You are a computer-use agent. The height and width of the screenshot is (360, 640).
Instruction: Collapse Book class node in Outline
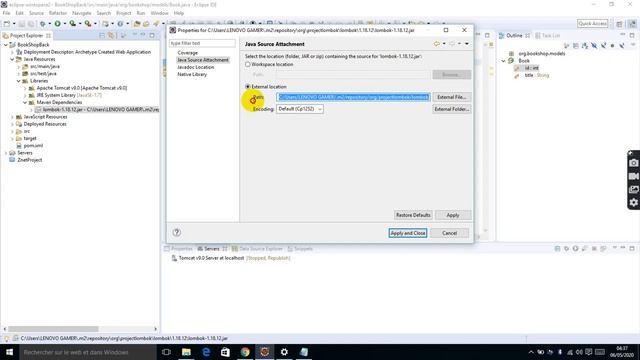[503, 61]
